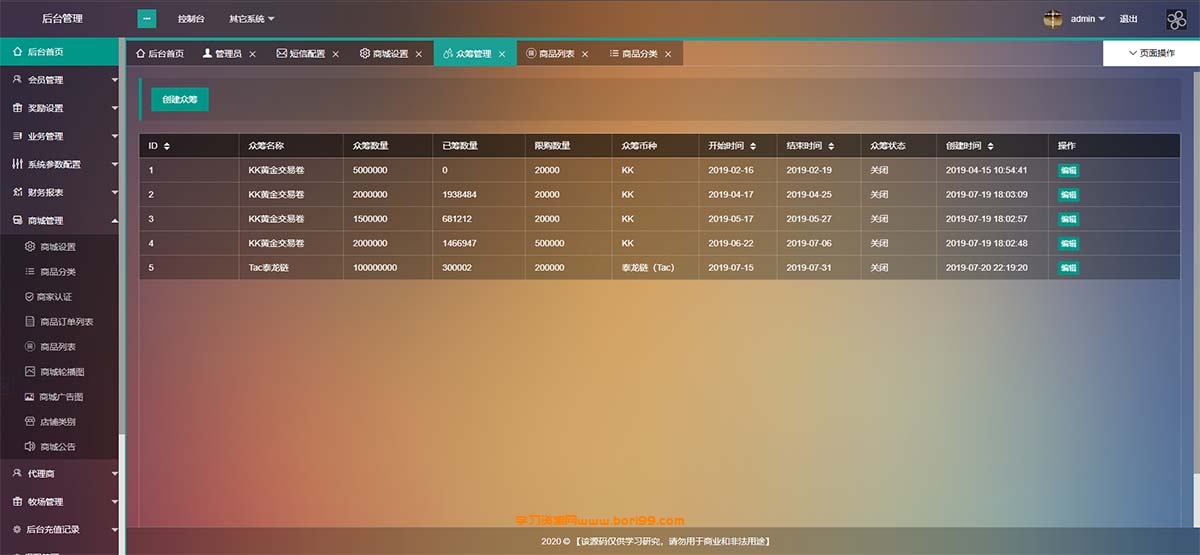This screenshot has height=555, width=1200.
Task: Open the 其它系统 dropdown
Action: click(x=251, y=19)
